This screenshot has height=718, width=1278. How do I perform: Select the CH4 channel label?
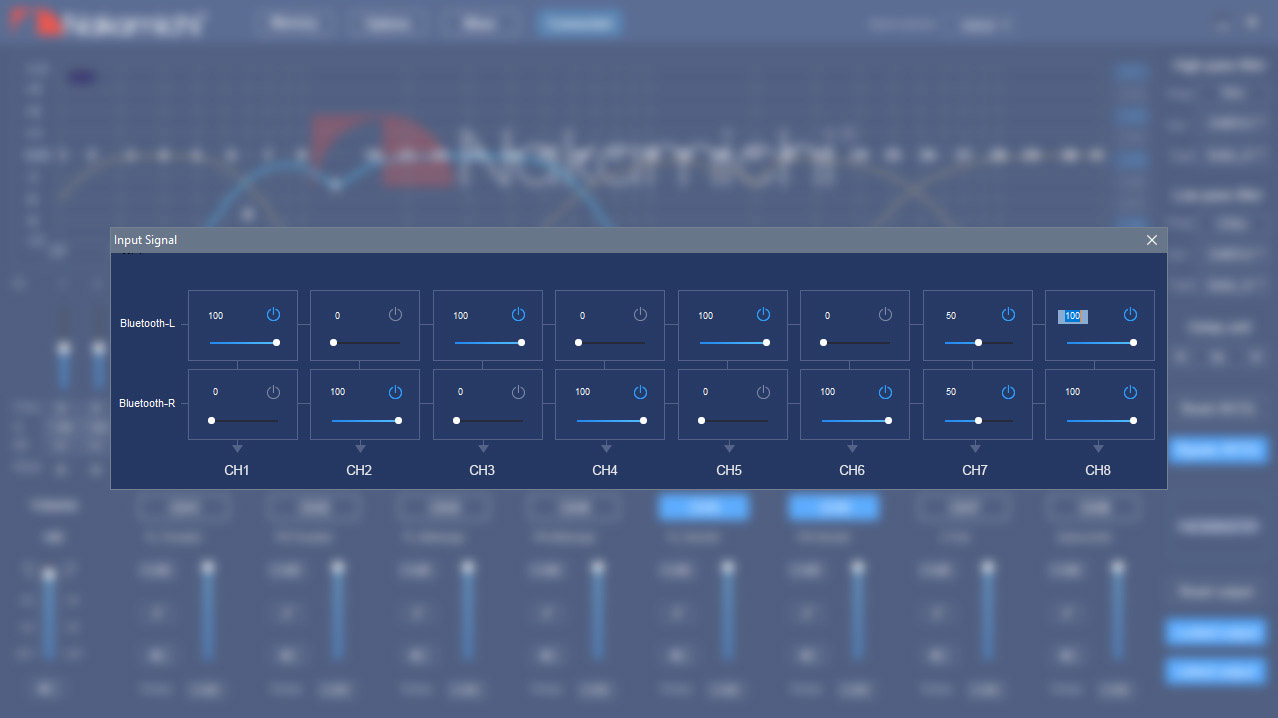[605, 470]
